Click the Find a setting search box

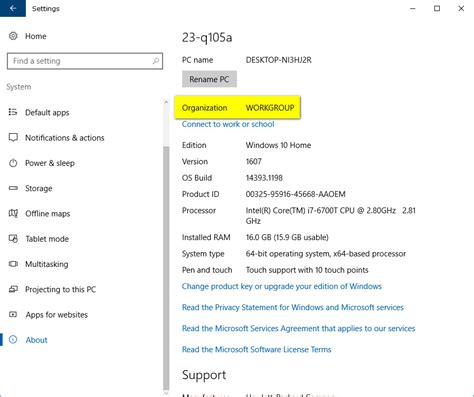(x=85, y=61)
